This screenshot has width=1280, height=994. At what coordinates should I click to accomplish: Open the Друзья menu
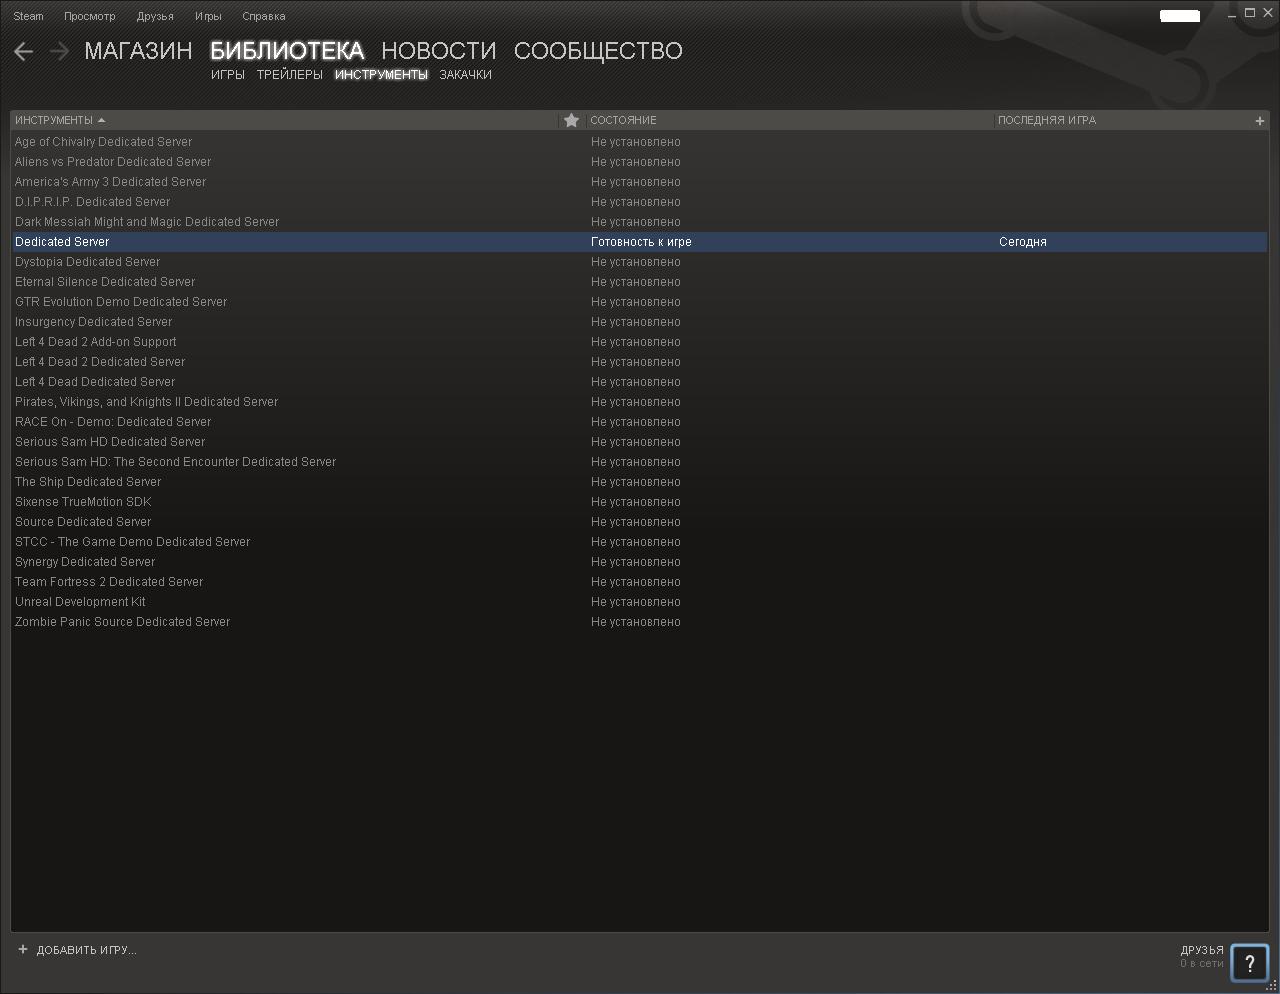(155, 16)
